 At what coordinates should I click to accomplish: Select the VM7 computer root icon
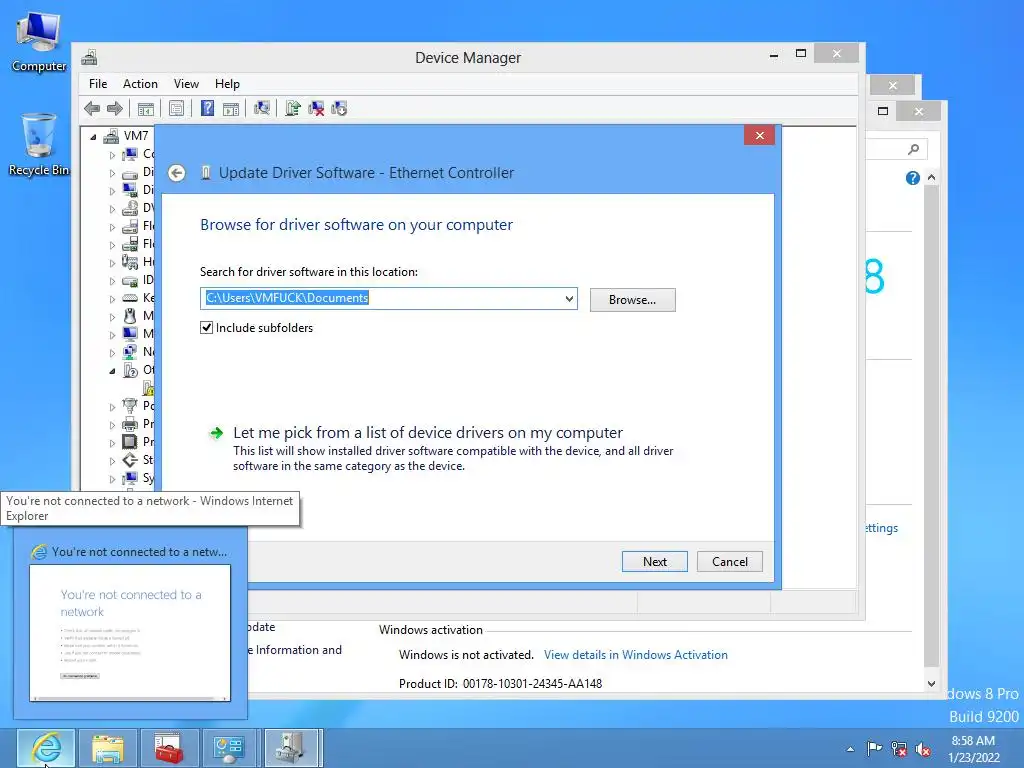tap(112, 136)
